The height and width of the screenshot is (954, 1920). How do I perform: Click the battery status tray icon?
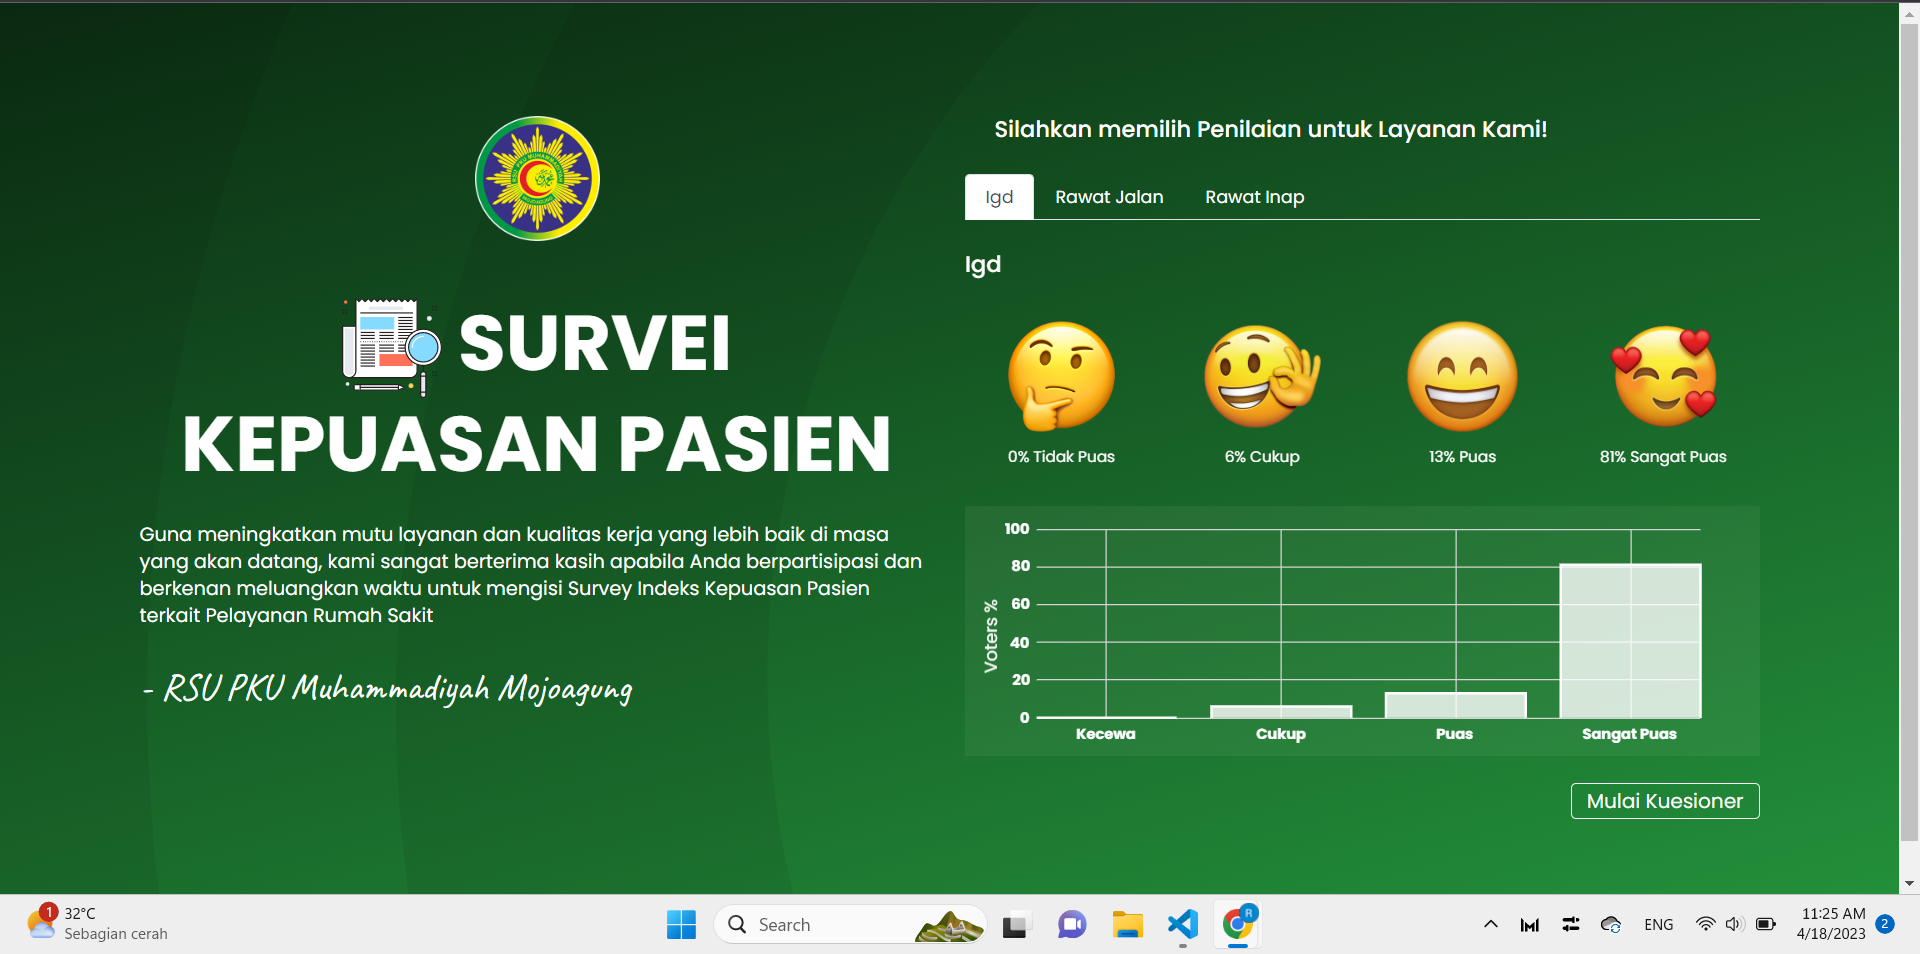(1766, 924)
